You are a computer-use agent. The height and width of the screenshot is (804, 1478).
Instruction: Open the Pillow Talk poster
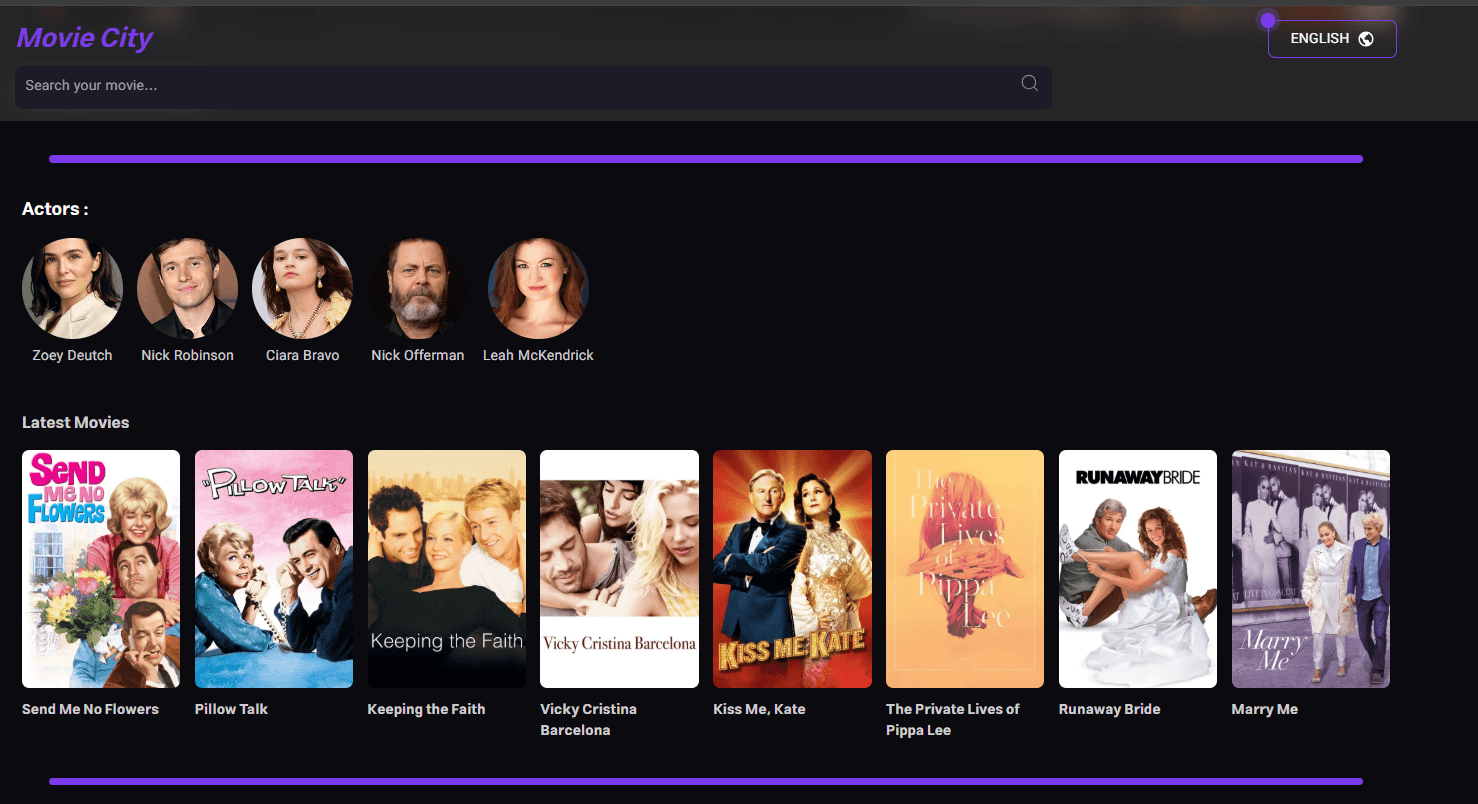(274, 569)
